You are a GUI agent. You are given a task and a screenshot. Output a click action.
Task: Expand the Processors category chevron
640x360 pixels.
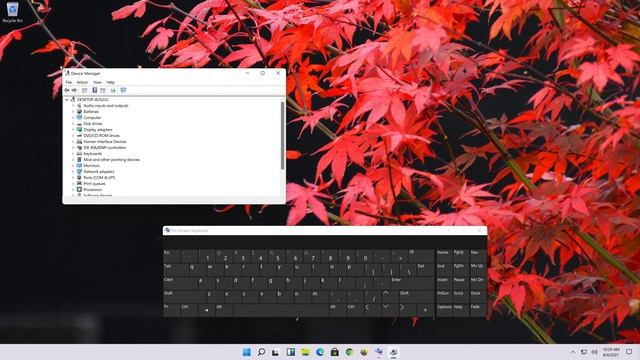point(73,189)
